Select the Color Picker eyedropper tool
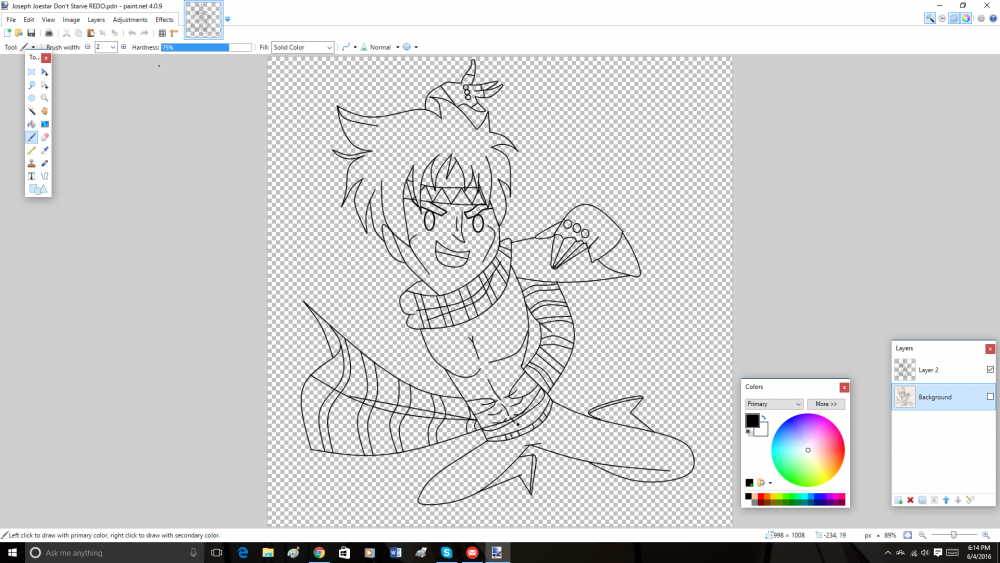Image resolution: width=1000 pixels, height=563 pixels. tap(45, 150)
